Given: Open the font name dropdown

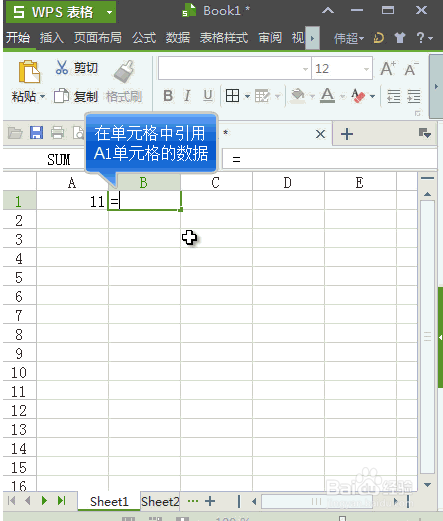Looking at the screenshot, I should [305, 69].
